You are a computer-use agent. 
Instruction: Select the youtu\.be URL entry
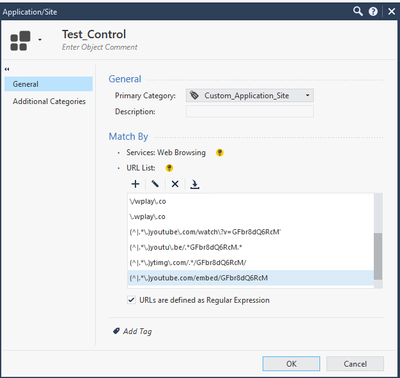click(x=251, y=247)
